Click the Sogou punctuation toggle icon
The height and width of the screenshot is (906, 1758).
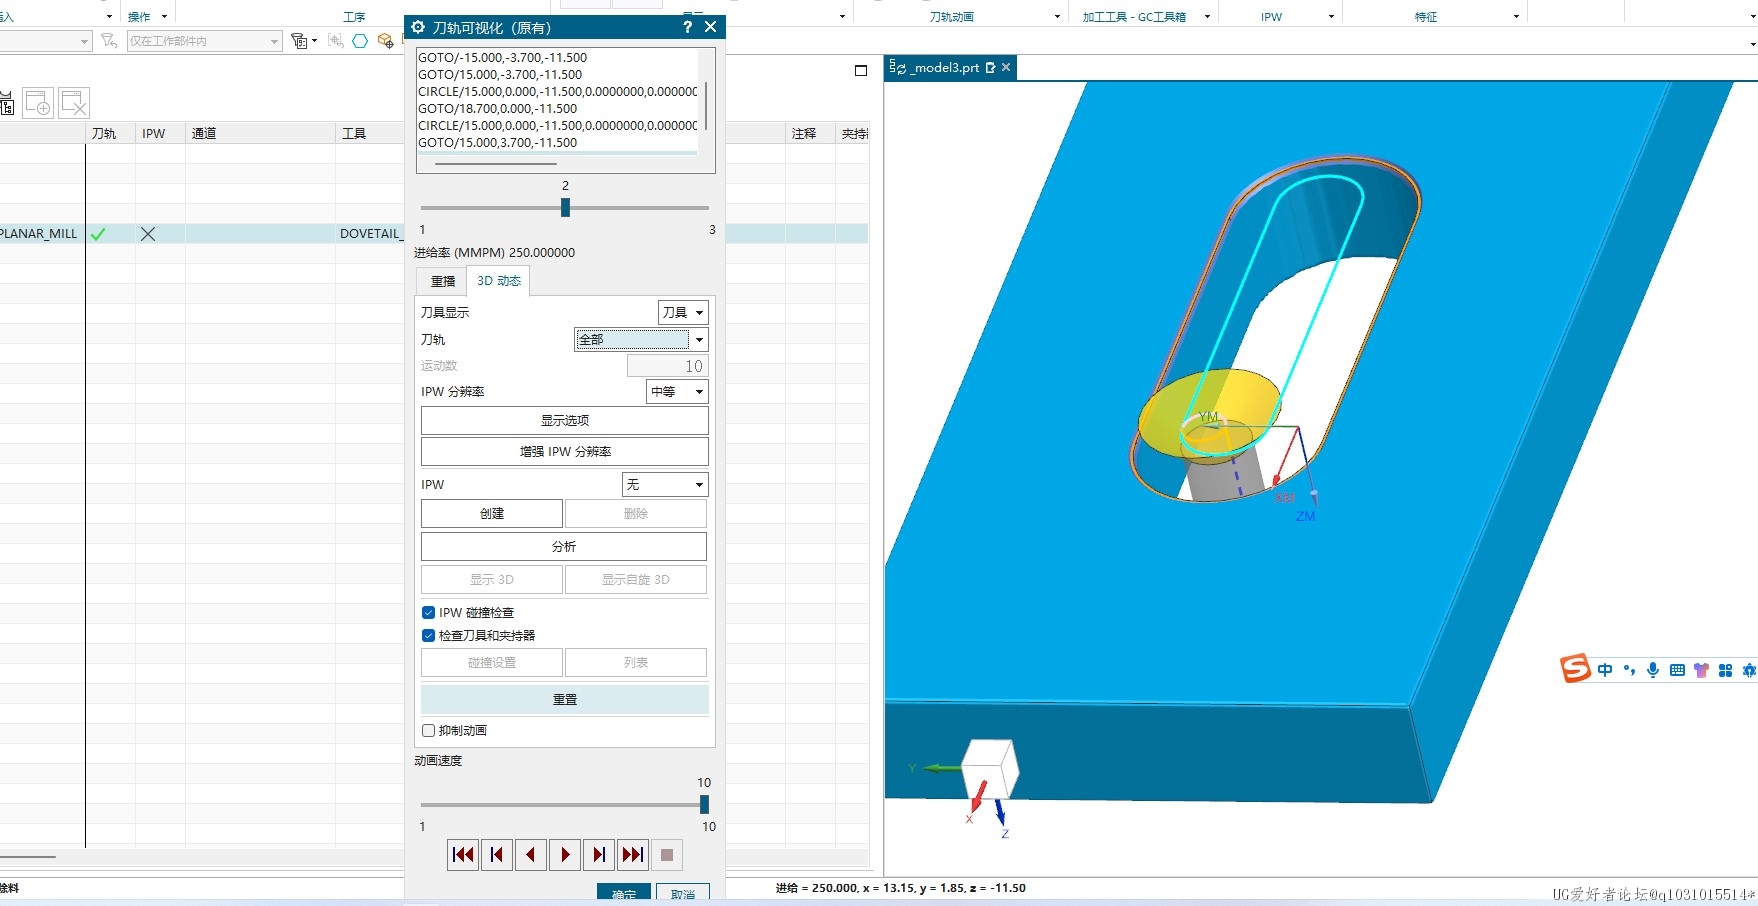click(1629, 670)
